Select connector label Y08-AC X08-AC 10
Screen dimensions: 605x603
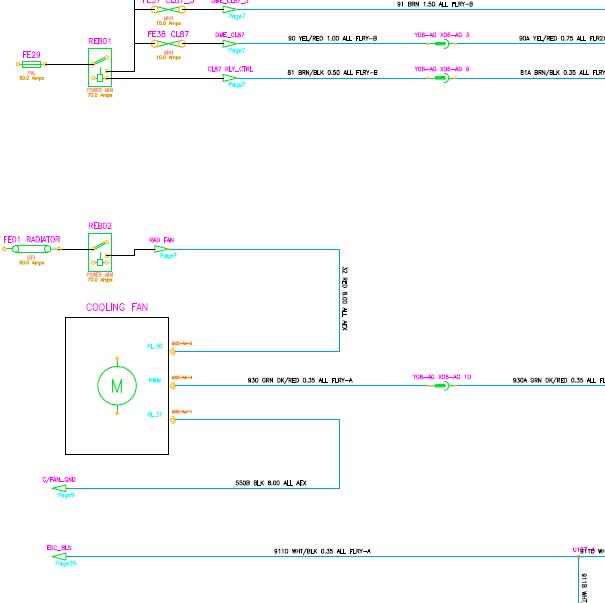(x=442, y=377)
